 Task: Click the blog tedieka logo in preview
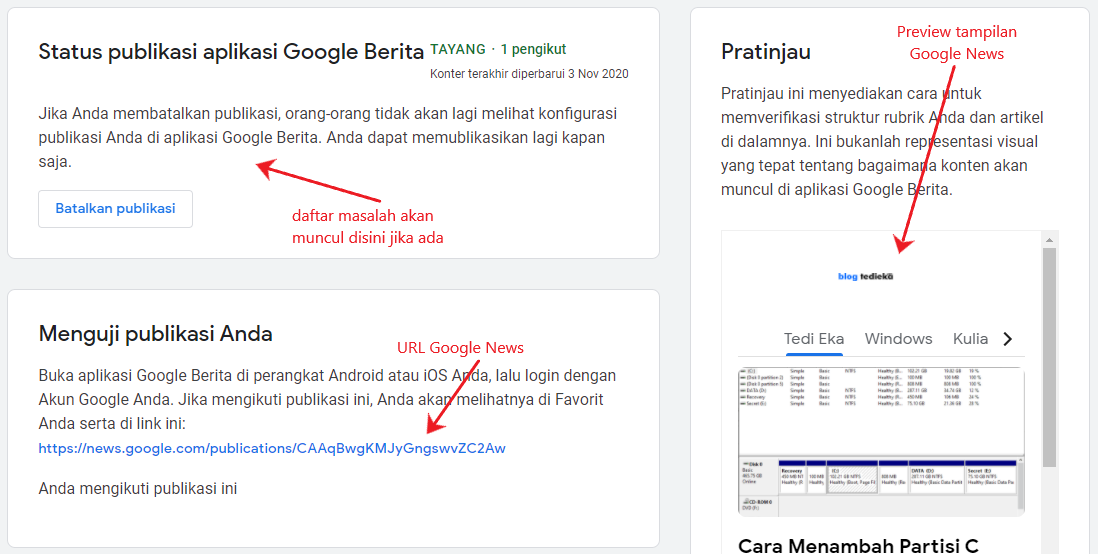pyautogui.click(x=866, y=276)
